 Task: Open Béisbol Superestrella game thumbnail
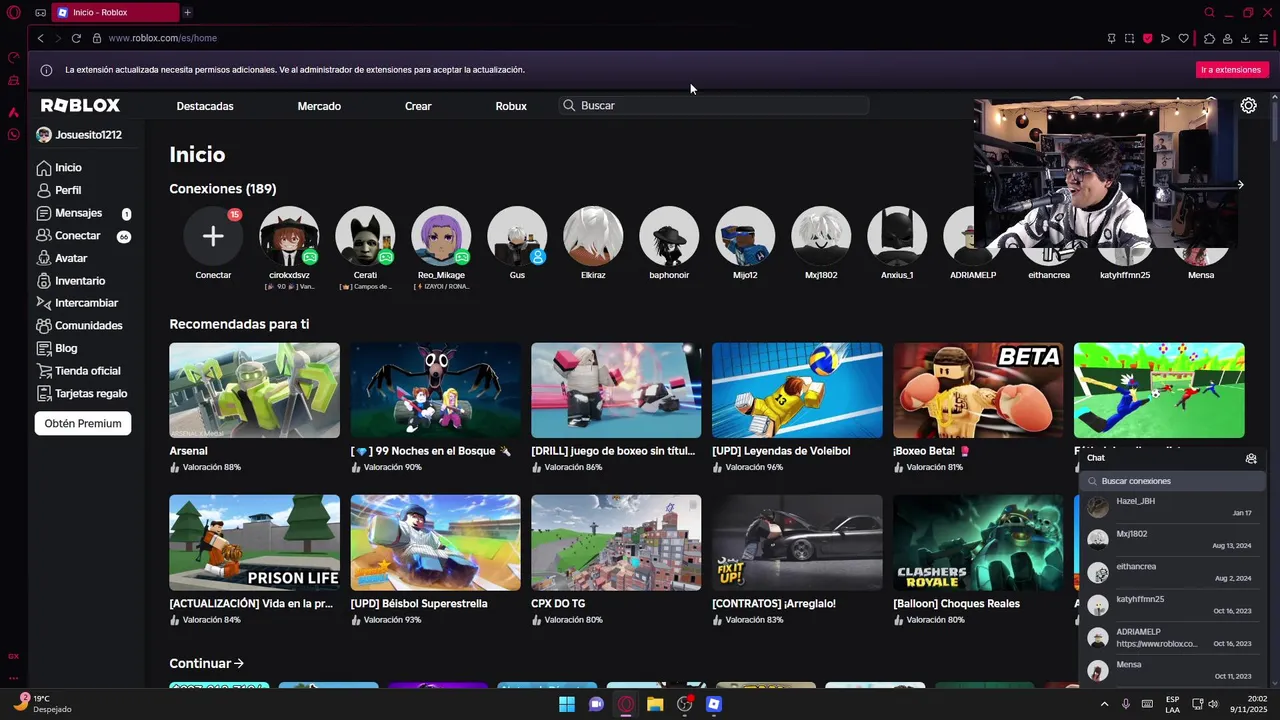pyautogui.click(x=435, y=543)
